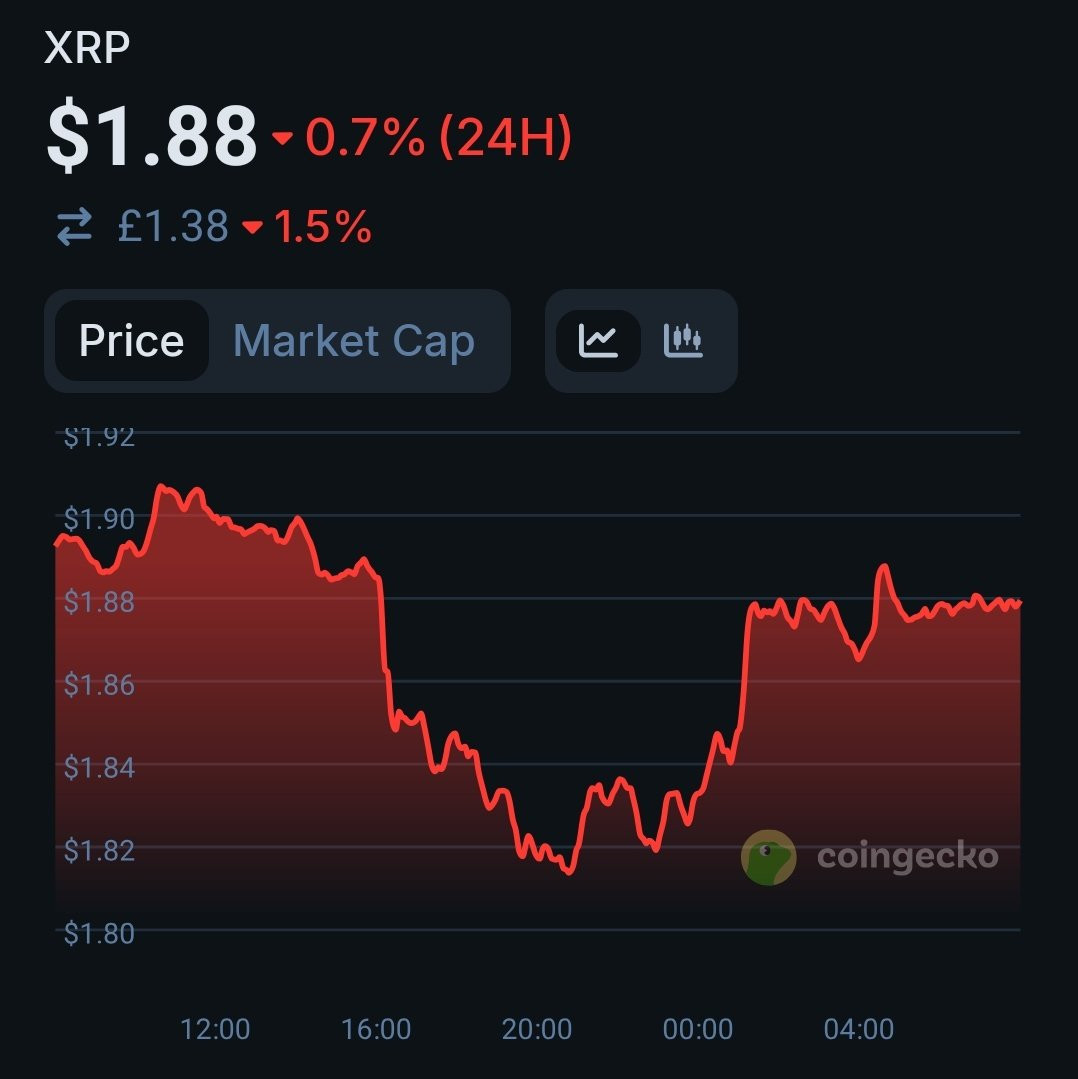Click the 16:00 time axis label
Image resolution: width=1078 pixels, height=1079 pixels.
pos(376,1029)
